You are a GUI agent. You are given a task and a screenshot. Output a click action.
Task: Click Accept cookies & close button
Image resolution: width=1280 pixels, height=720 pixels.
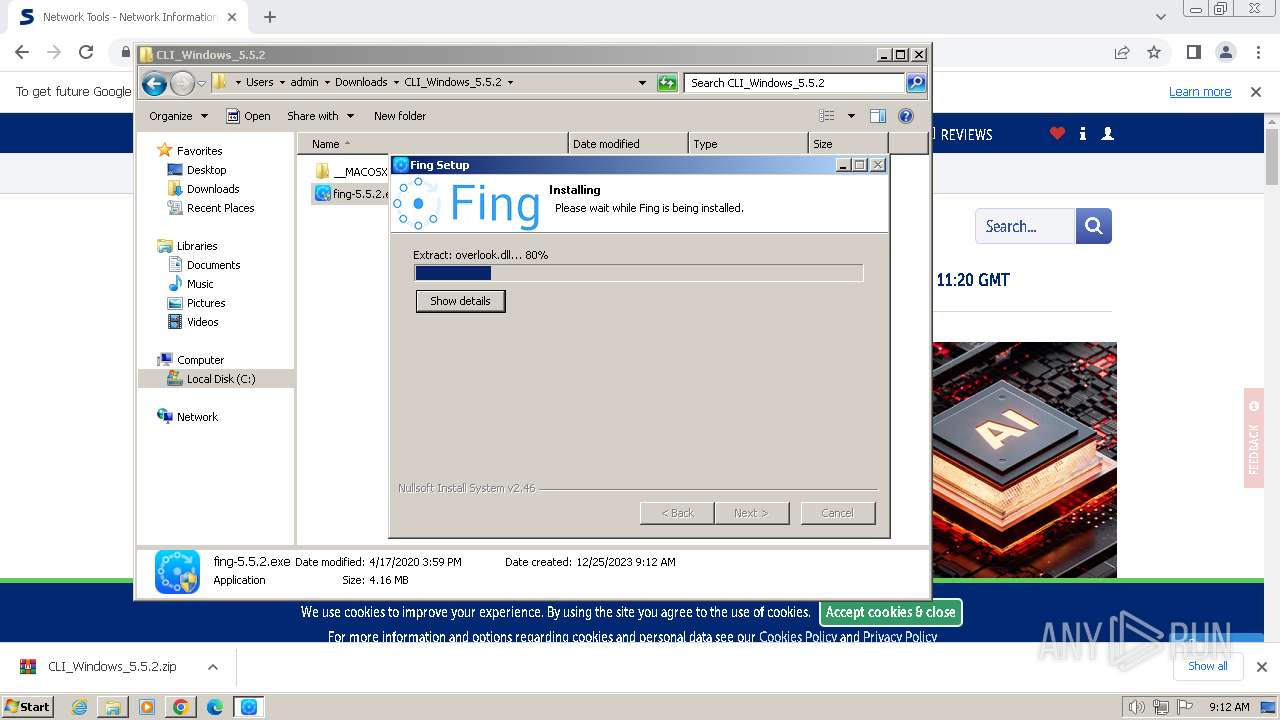(x=890, y=612)
